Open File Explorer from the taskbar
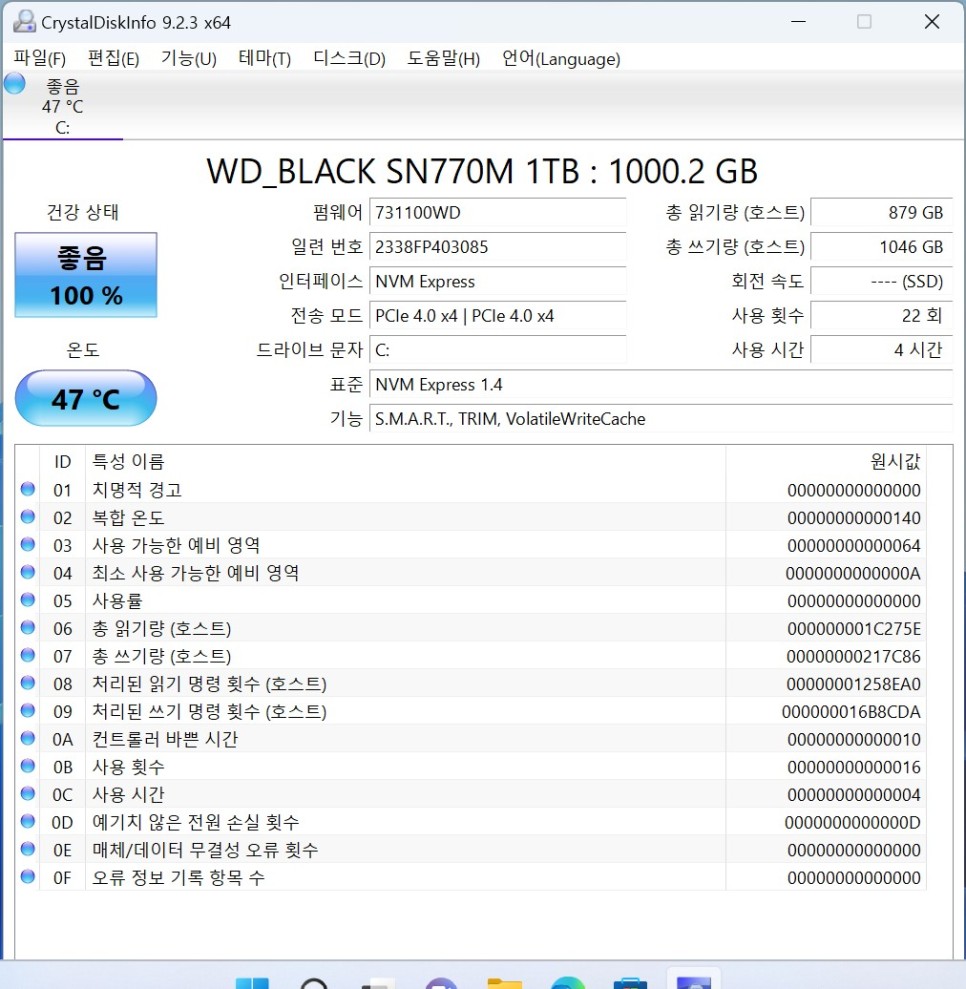 (x=504, y=981)
